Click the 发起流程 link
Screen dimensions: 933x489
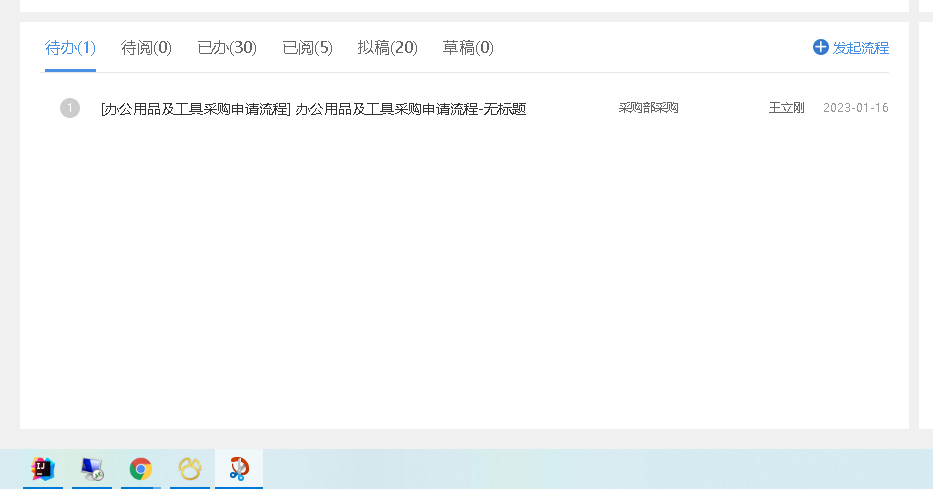860,48
